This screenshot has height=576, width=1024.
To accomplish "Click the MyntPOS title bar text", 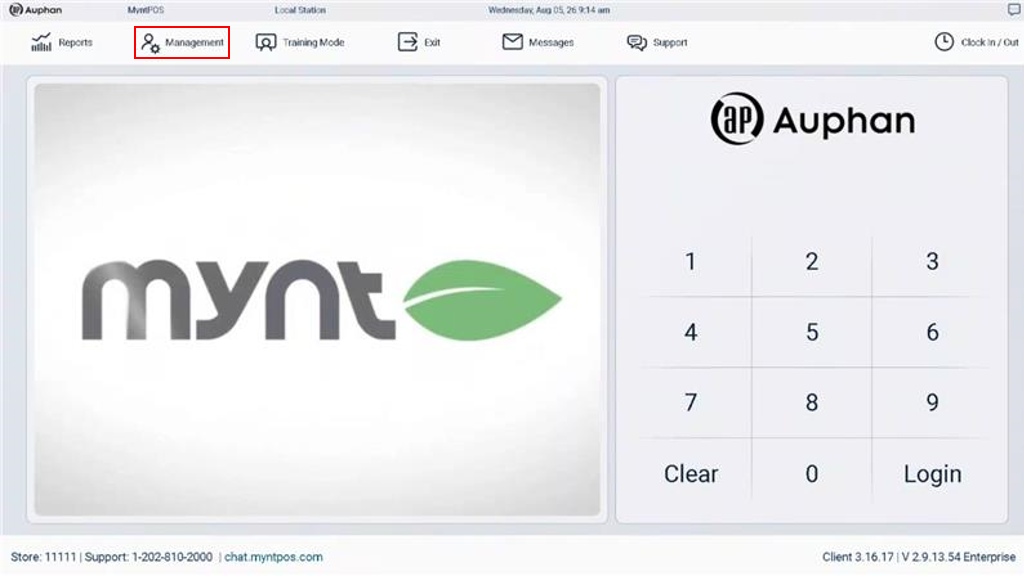I will click(x=146, y=10).
